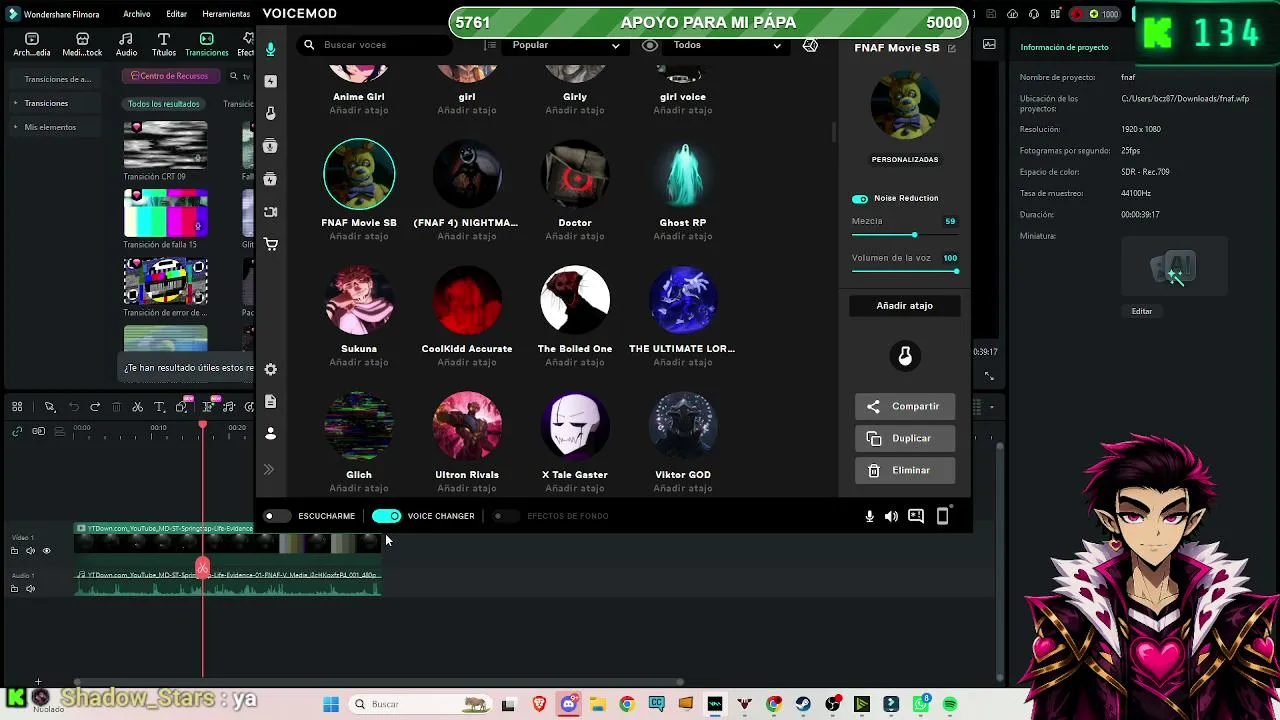The image size is (1280, 720).
Task: Open the Voicemod microphone voicebox tab
Action: (x=271, y=49)
